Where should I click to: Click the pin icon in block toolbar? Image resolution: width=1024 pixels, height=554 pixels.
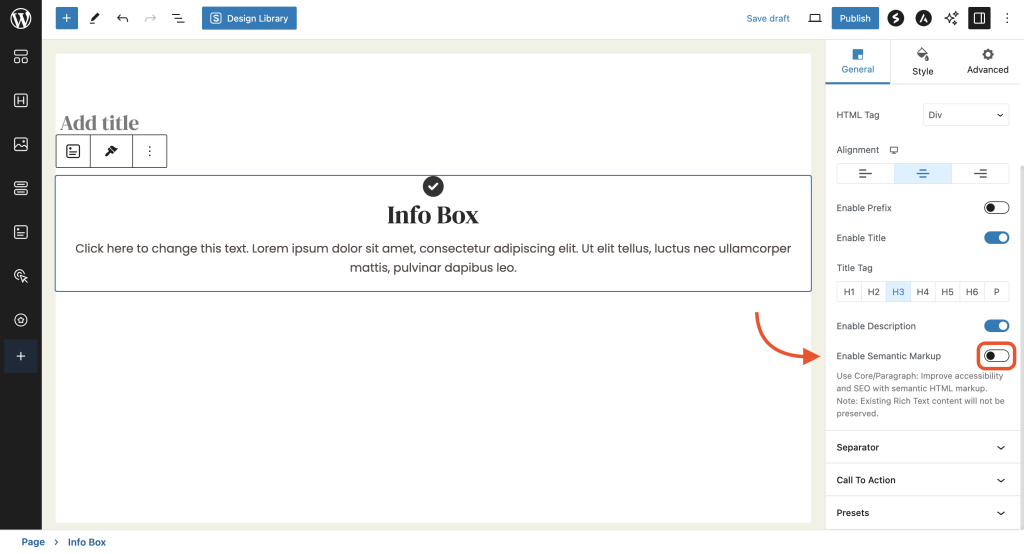tap(111, 151)
